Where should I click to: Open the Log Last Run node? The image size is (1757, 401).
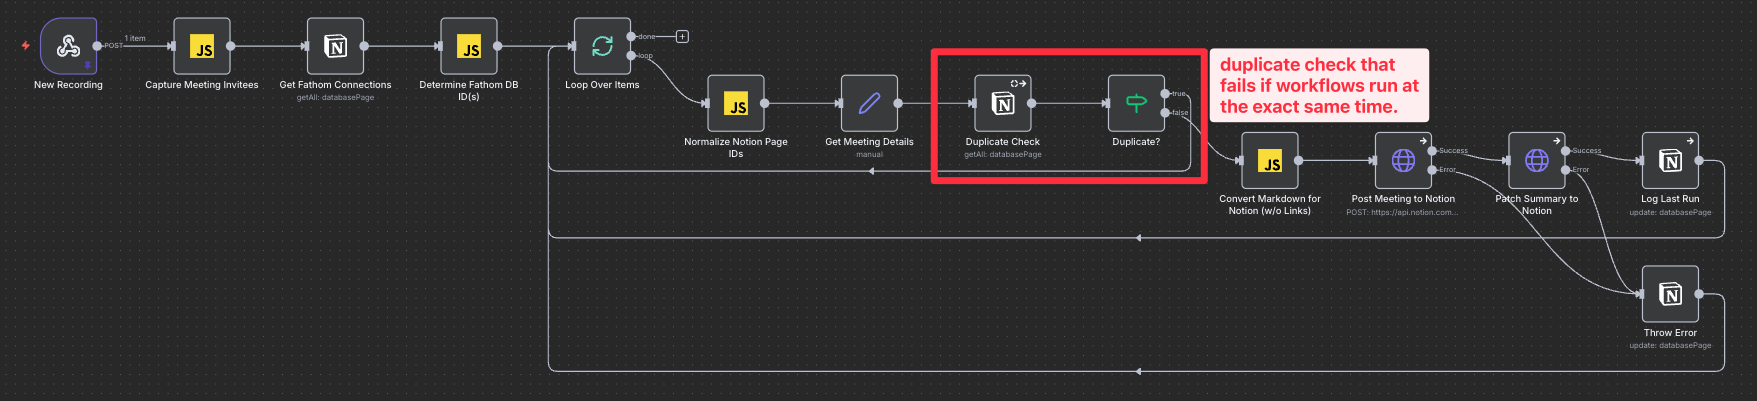tap(1670, 160)
